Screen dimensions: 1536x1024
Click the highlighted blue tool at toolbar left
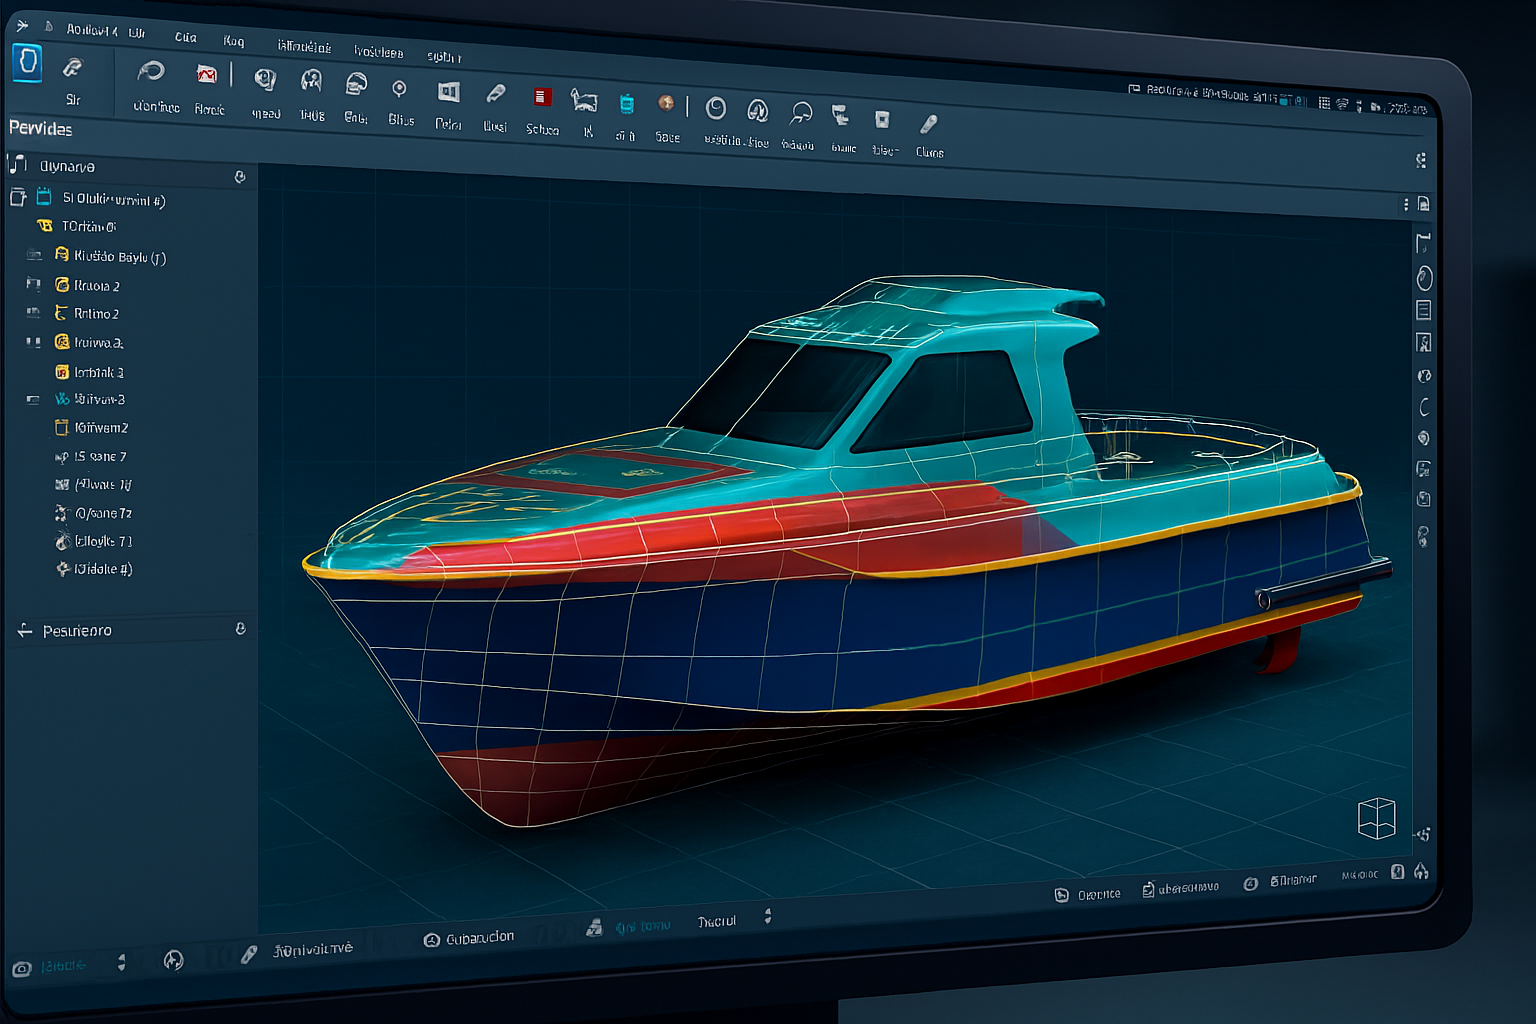[27, 63]
